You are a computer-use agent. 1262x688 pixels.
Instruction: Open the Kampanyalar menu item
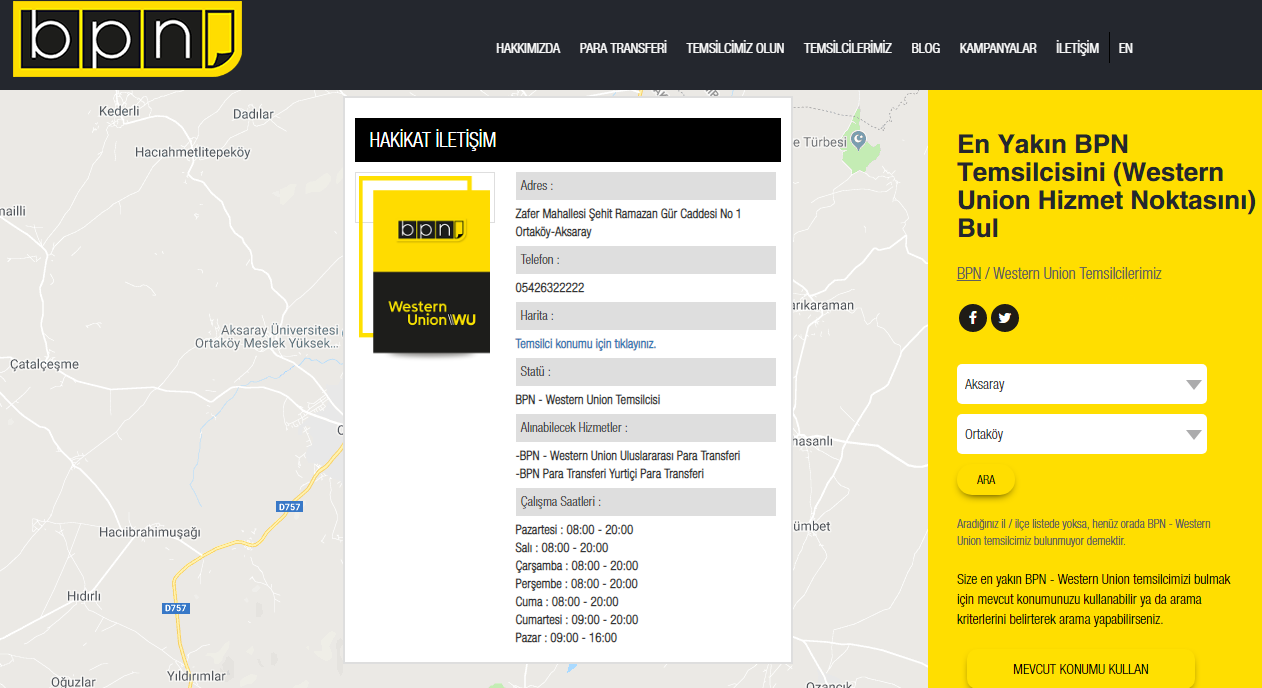(998, 48)
